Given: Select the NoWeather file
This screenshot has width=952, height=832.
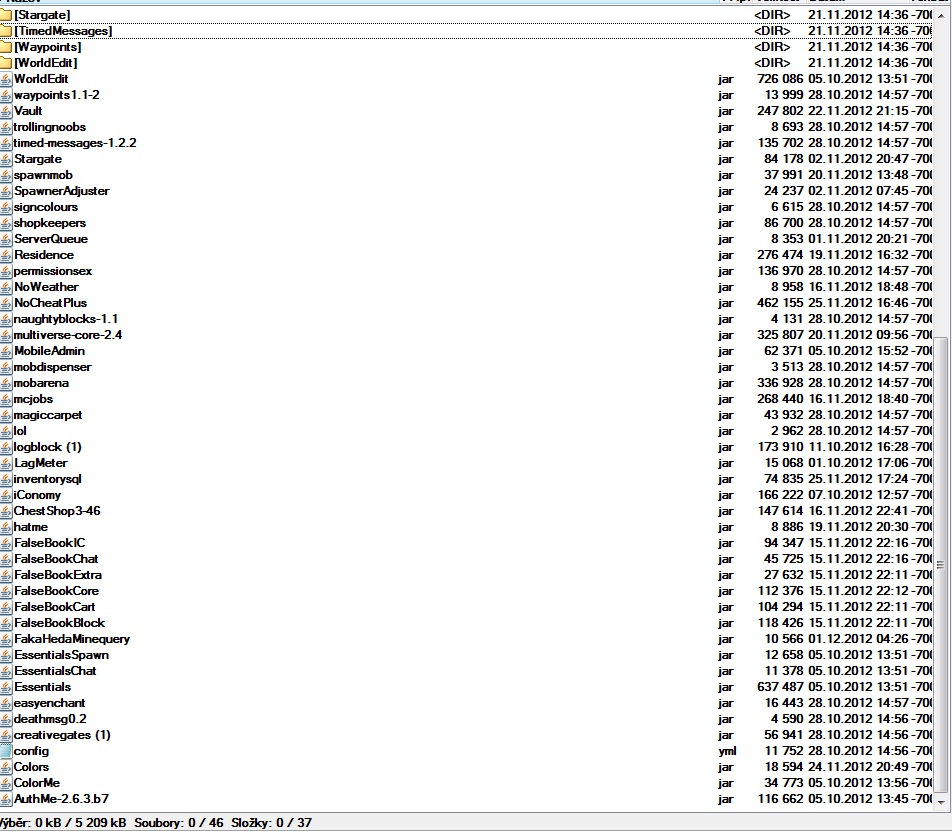Looking at the screenshot, I should 46,287.
